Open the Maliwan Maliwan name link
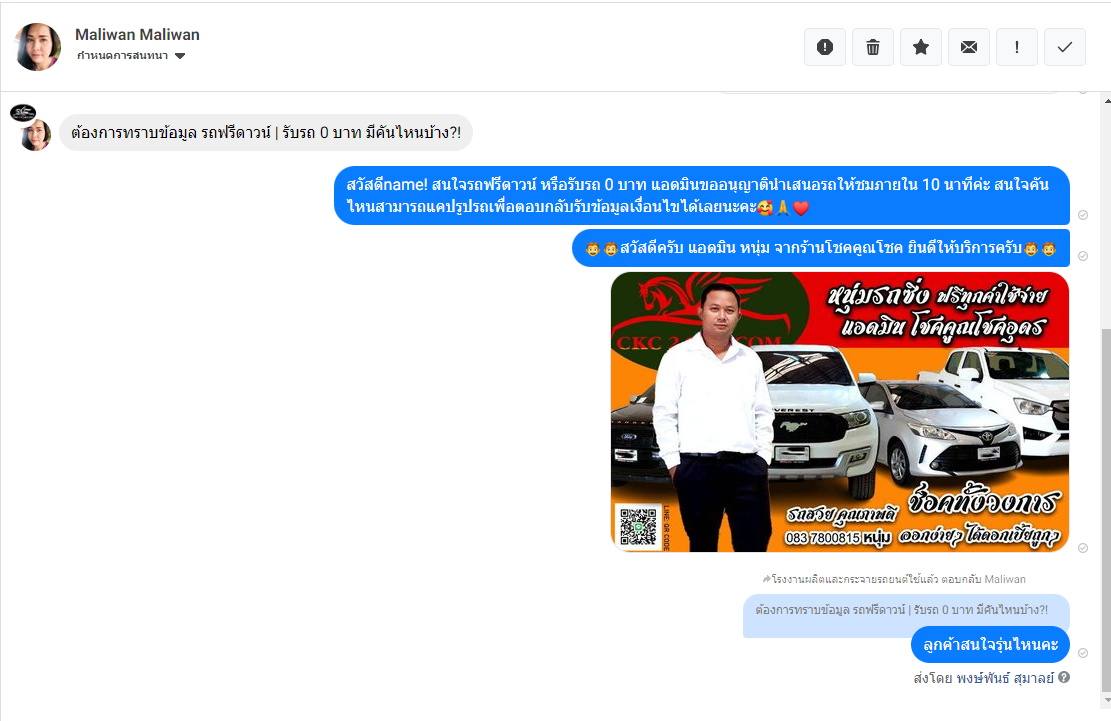Viewport: 1111px width, 721px height. point(137,35)
